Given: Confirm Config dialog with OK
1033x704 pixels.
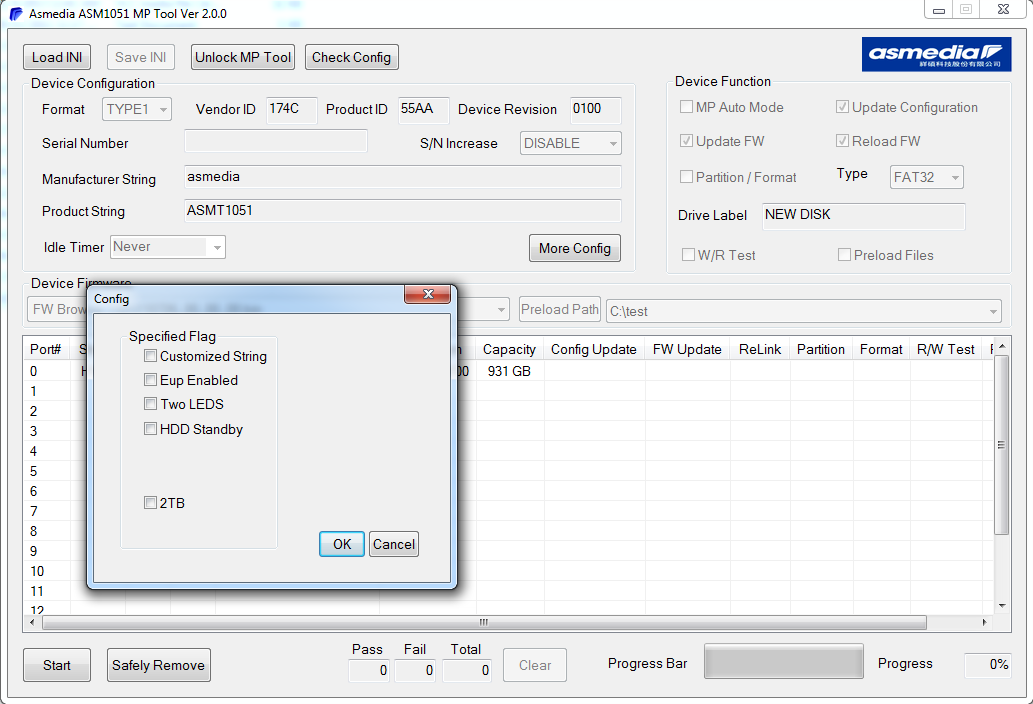Looking at the screenshot, I should coord(341,544).
